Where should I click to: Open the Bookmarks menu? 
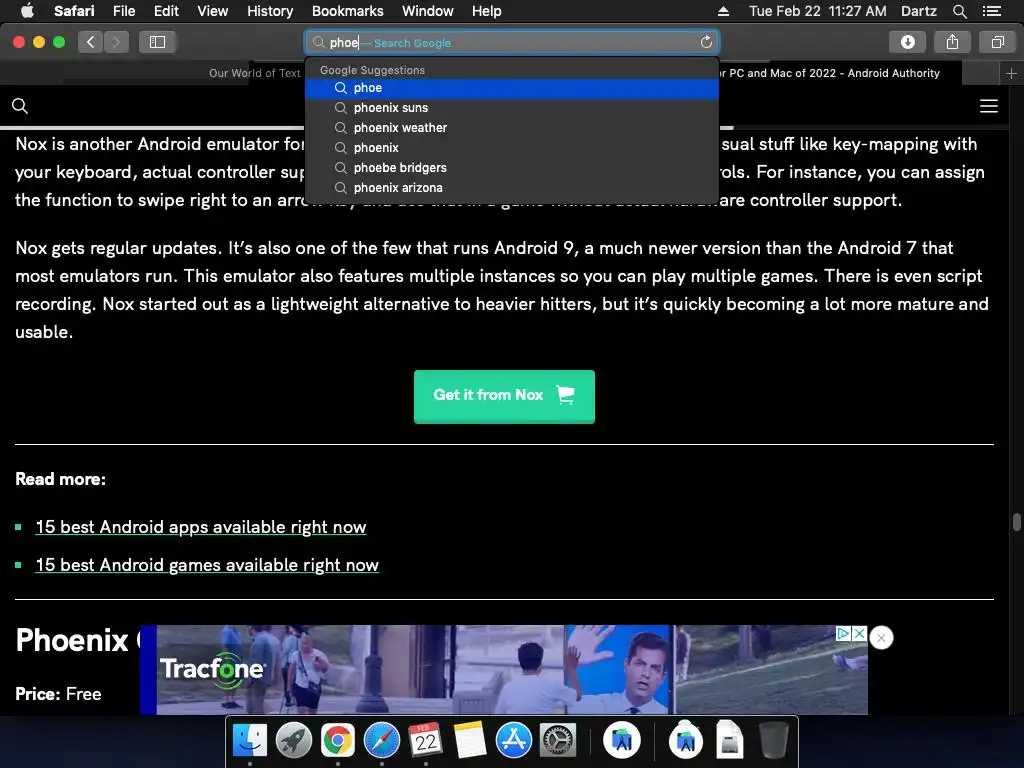click(x=347, y=11)
